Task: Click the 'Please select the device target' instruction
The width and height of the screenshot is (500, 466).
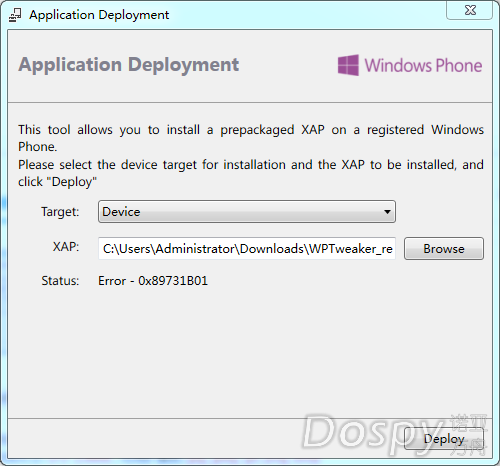Action: coord(251,173)
